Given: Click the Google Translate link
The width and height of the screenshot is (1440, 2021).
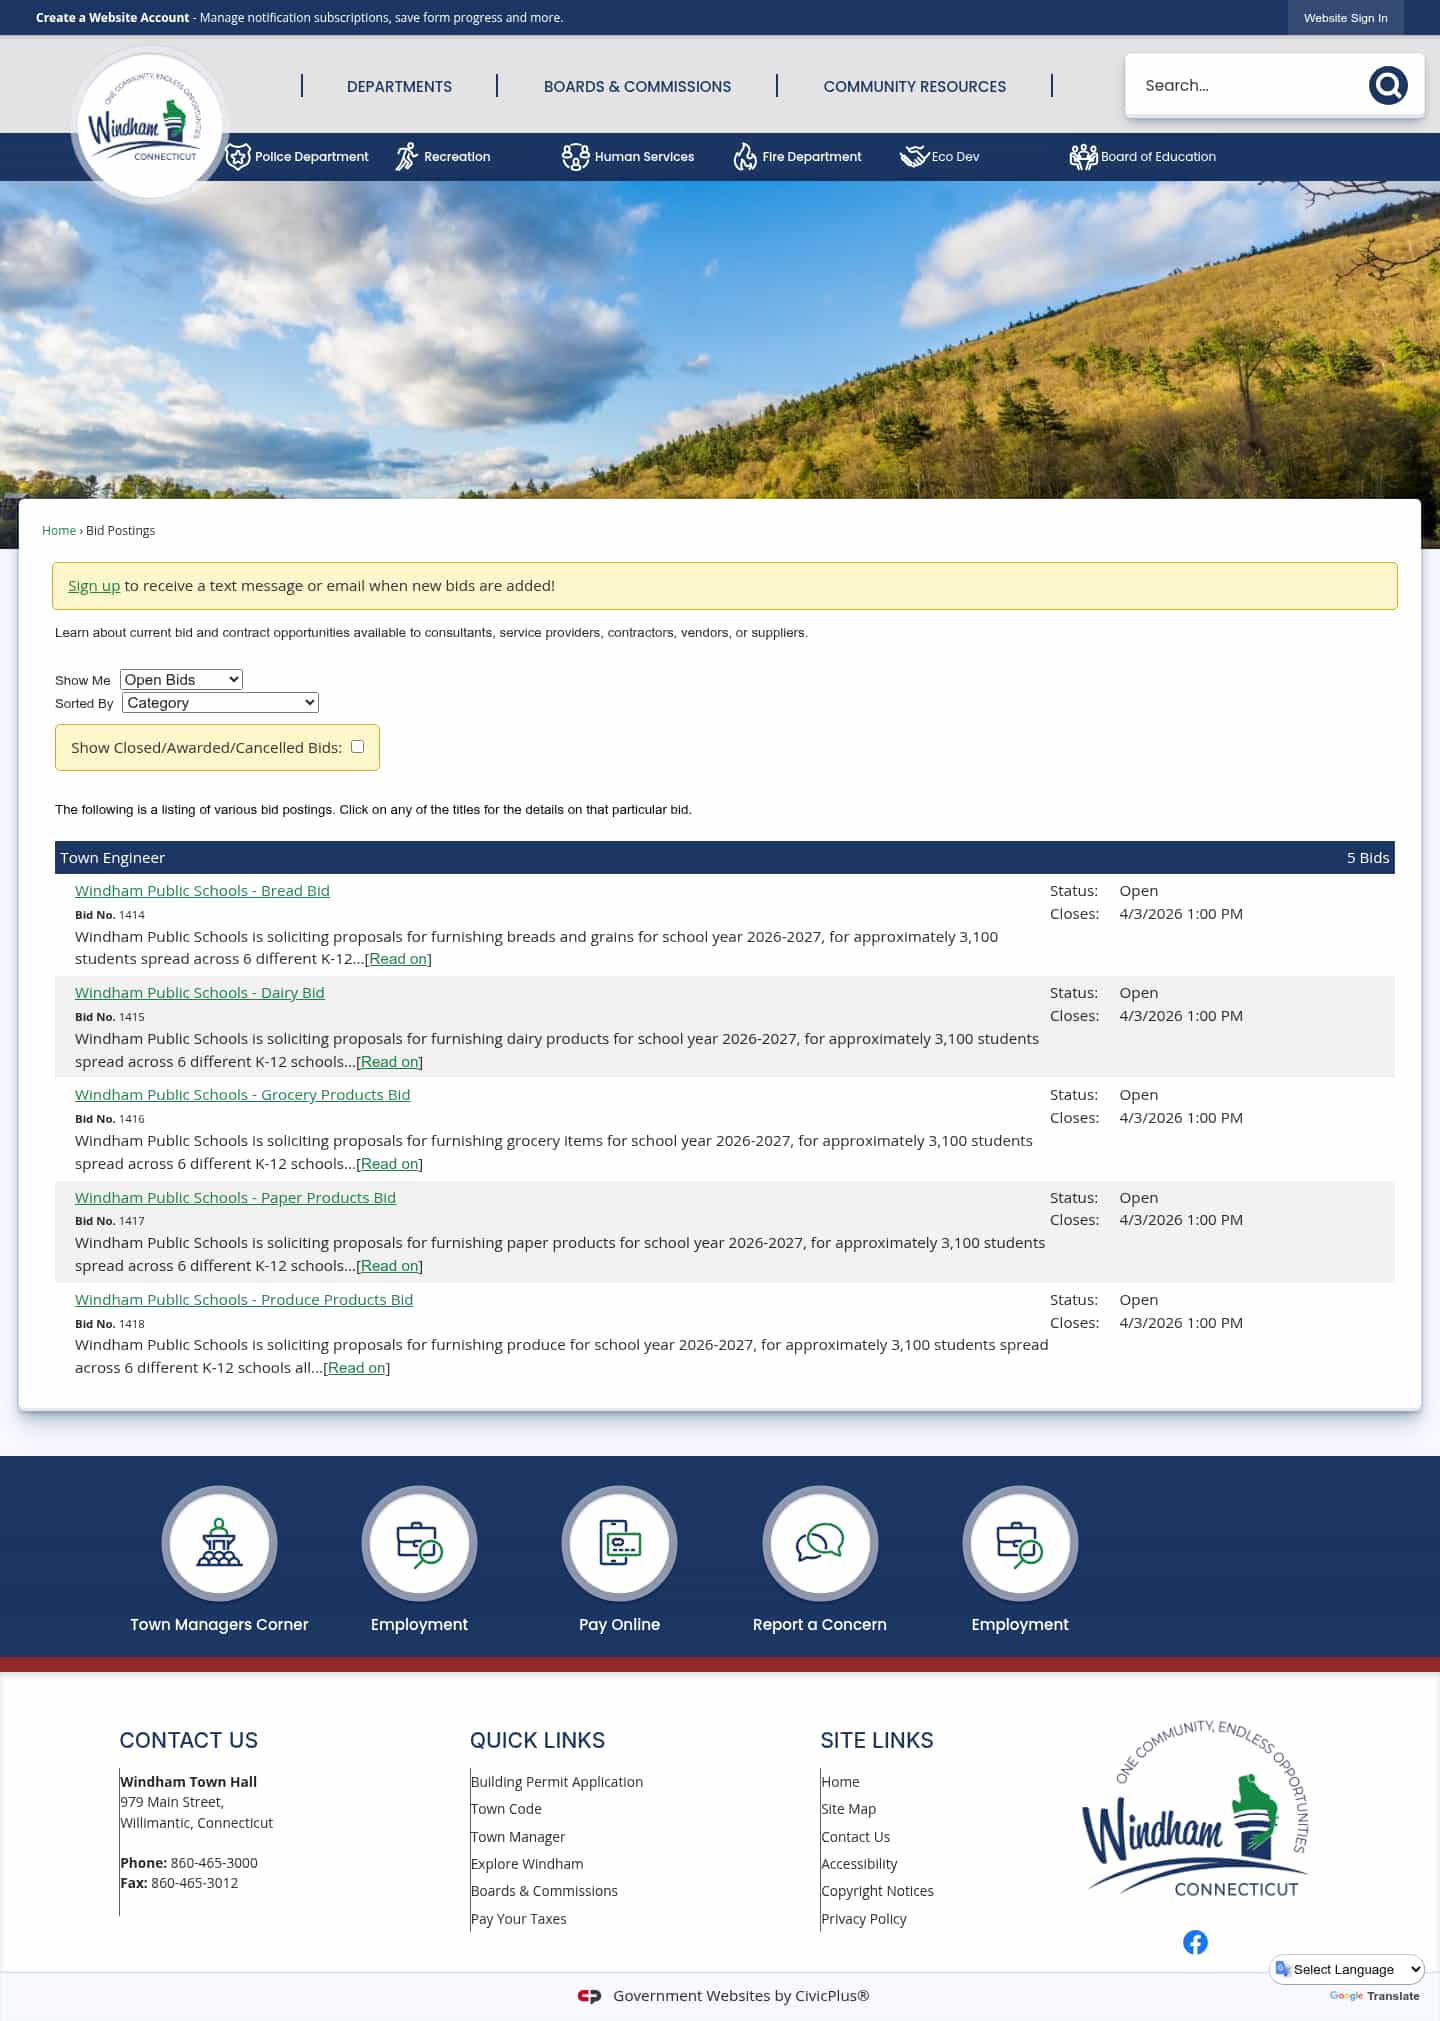Looking at the screenshot, I should (x=1374, y=1996).
